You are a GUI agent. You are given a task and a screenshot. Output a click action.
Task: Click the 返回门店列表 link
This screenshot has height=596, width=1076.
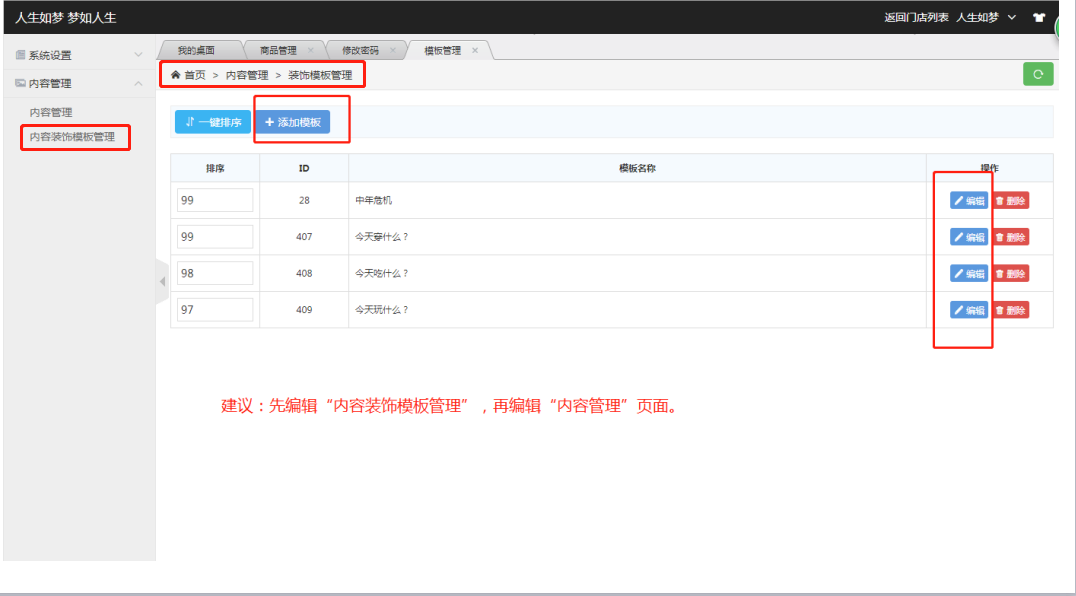point(916,17)
